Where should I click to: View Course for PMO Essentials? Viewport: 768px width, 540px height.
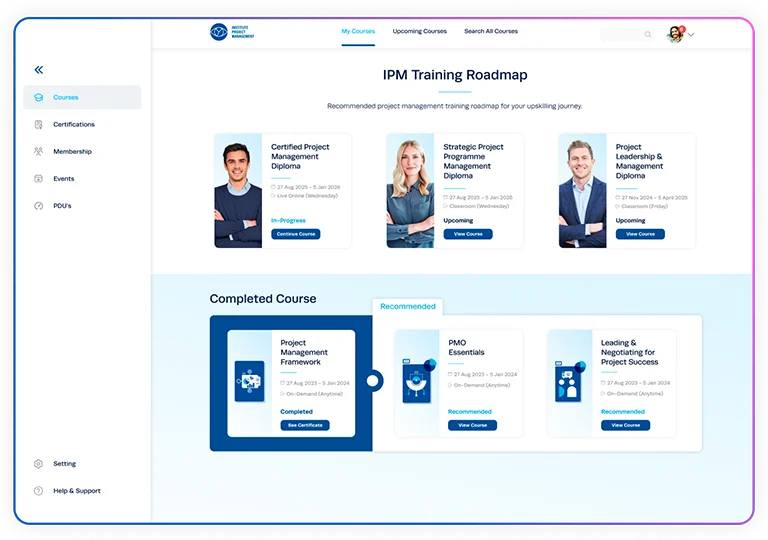coord(473,425)
